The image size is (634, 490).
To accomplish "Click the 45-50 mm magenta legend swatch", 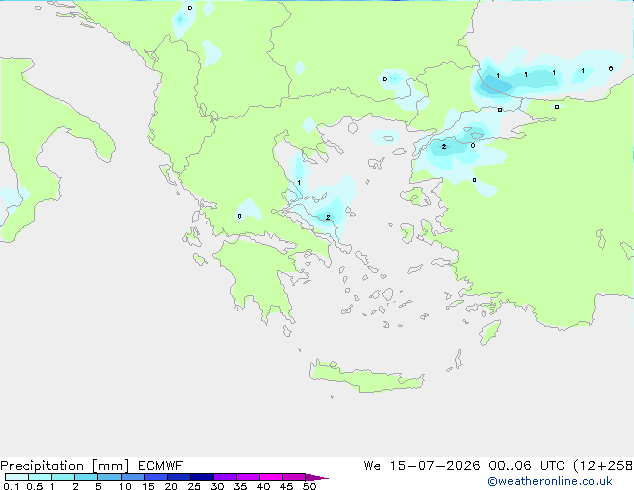I will [294, 477].
